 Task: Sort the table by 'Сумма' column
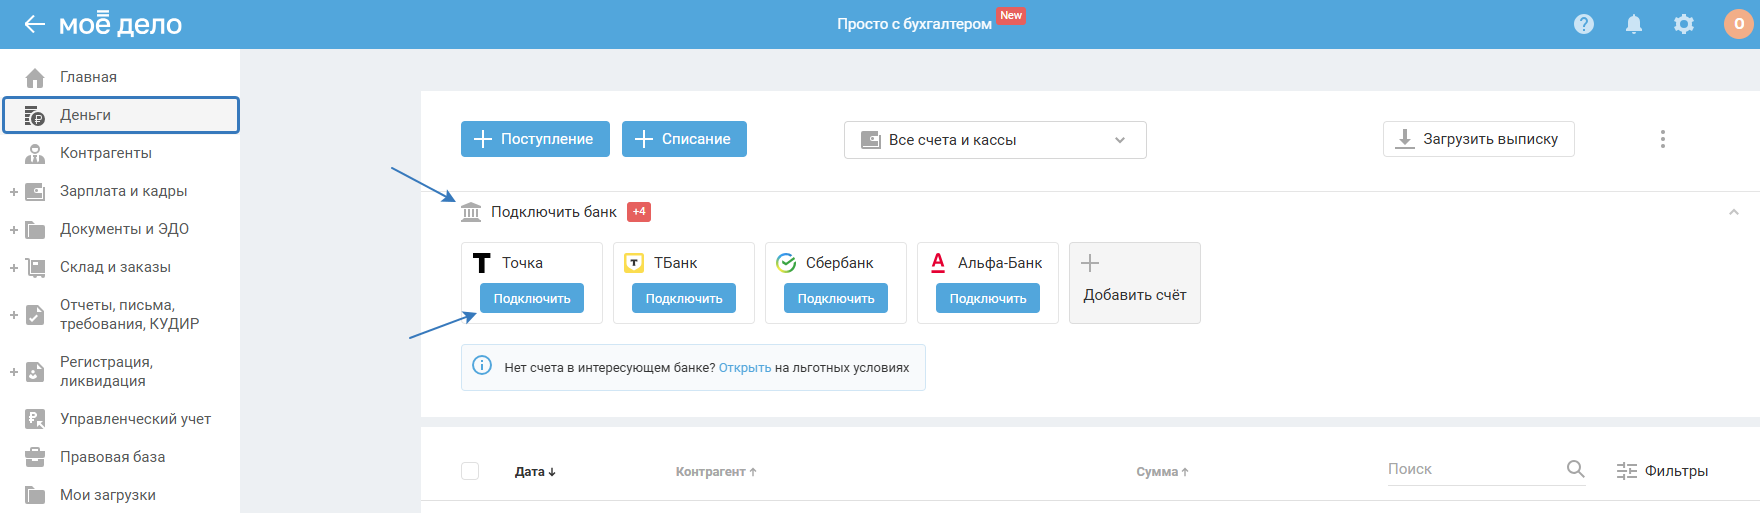click(x=1162, y=472)
